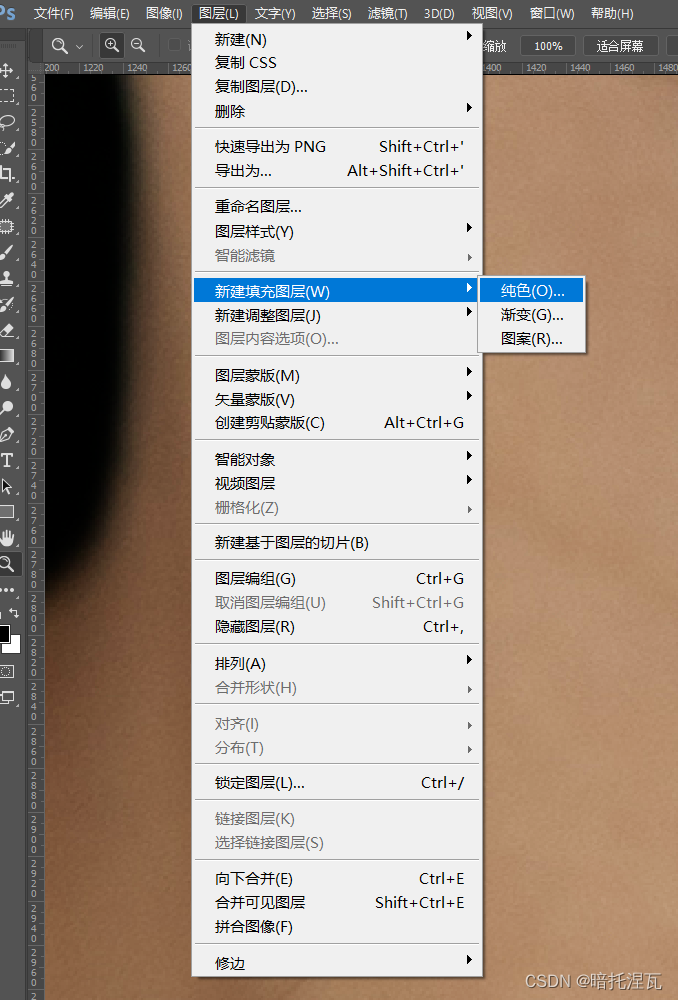
Task: Select the Clone Stamp tool
Action: coord(7,278)
